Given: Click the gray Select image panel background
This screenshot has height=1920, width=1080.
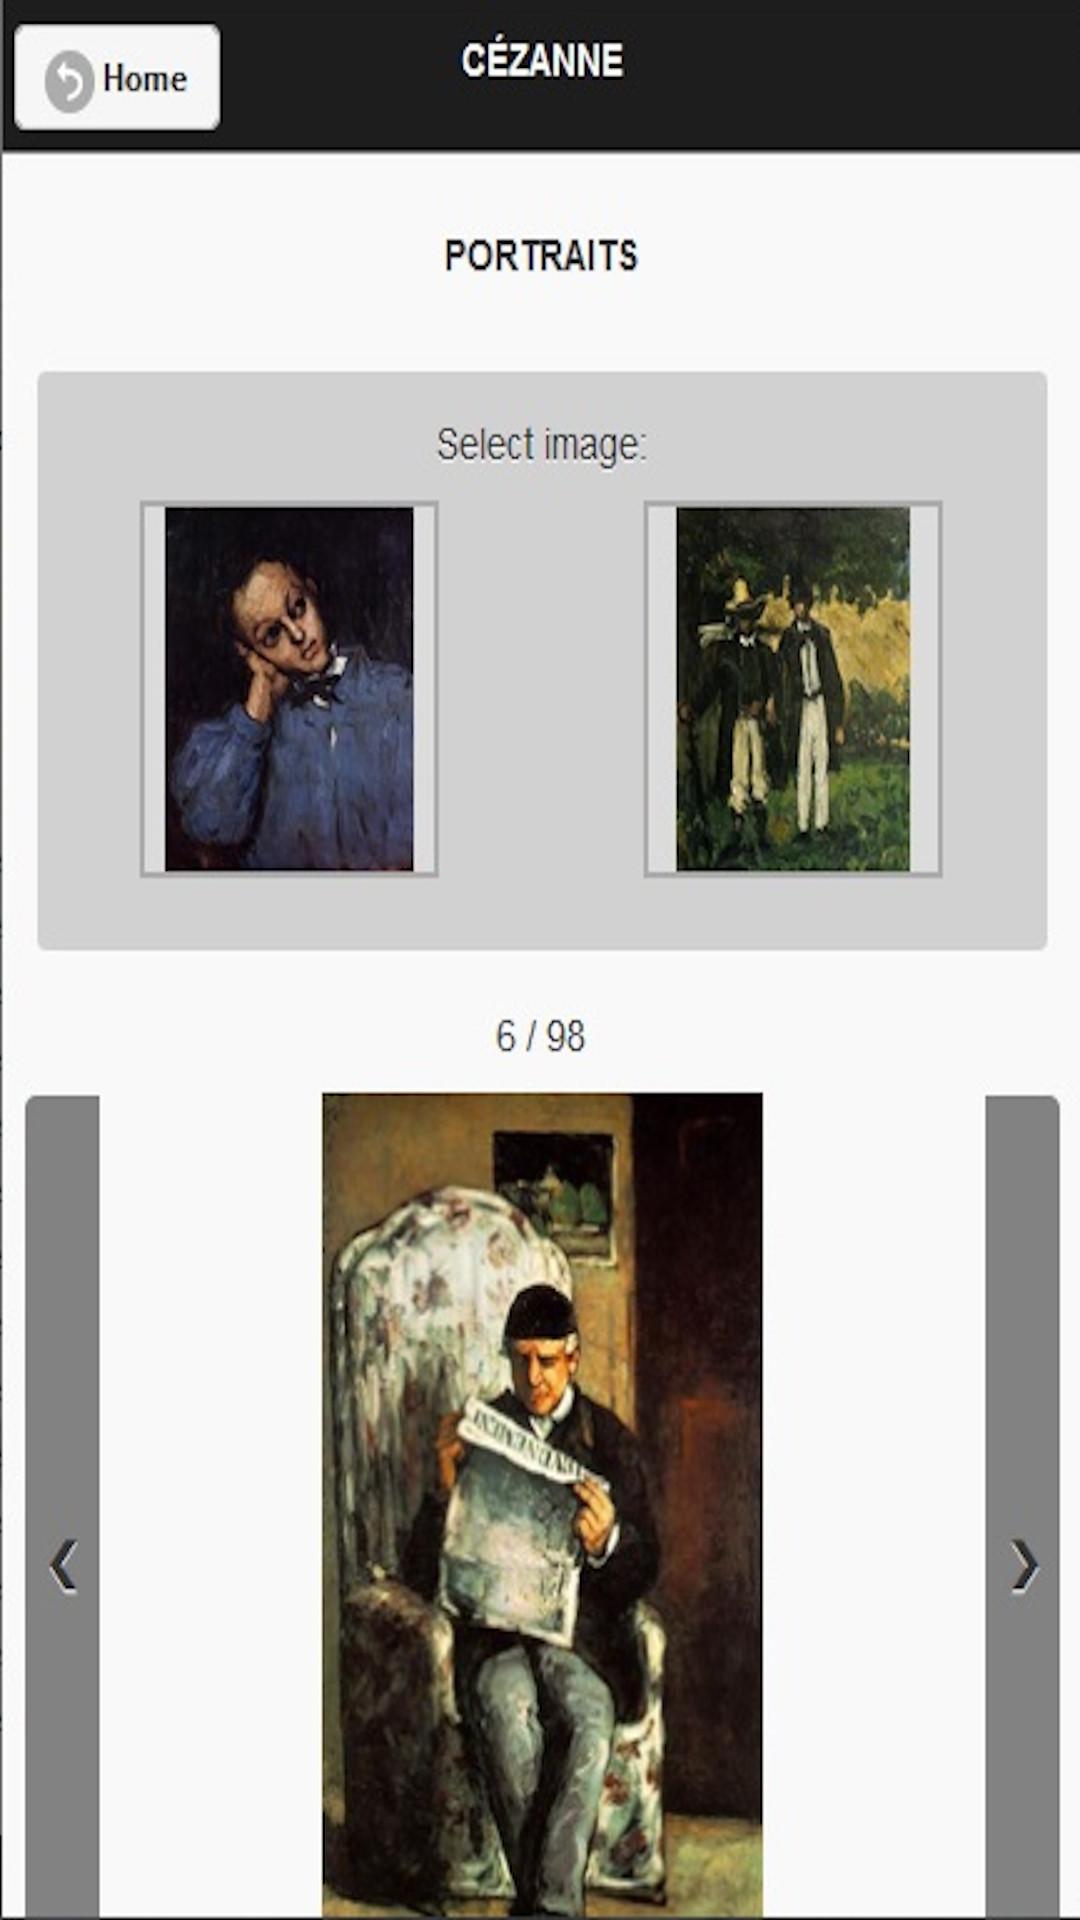Looking at the screenshot, I should click(x=541, y=910).
